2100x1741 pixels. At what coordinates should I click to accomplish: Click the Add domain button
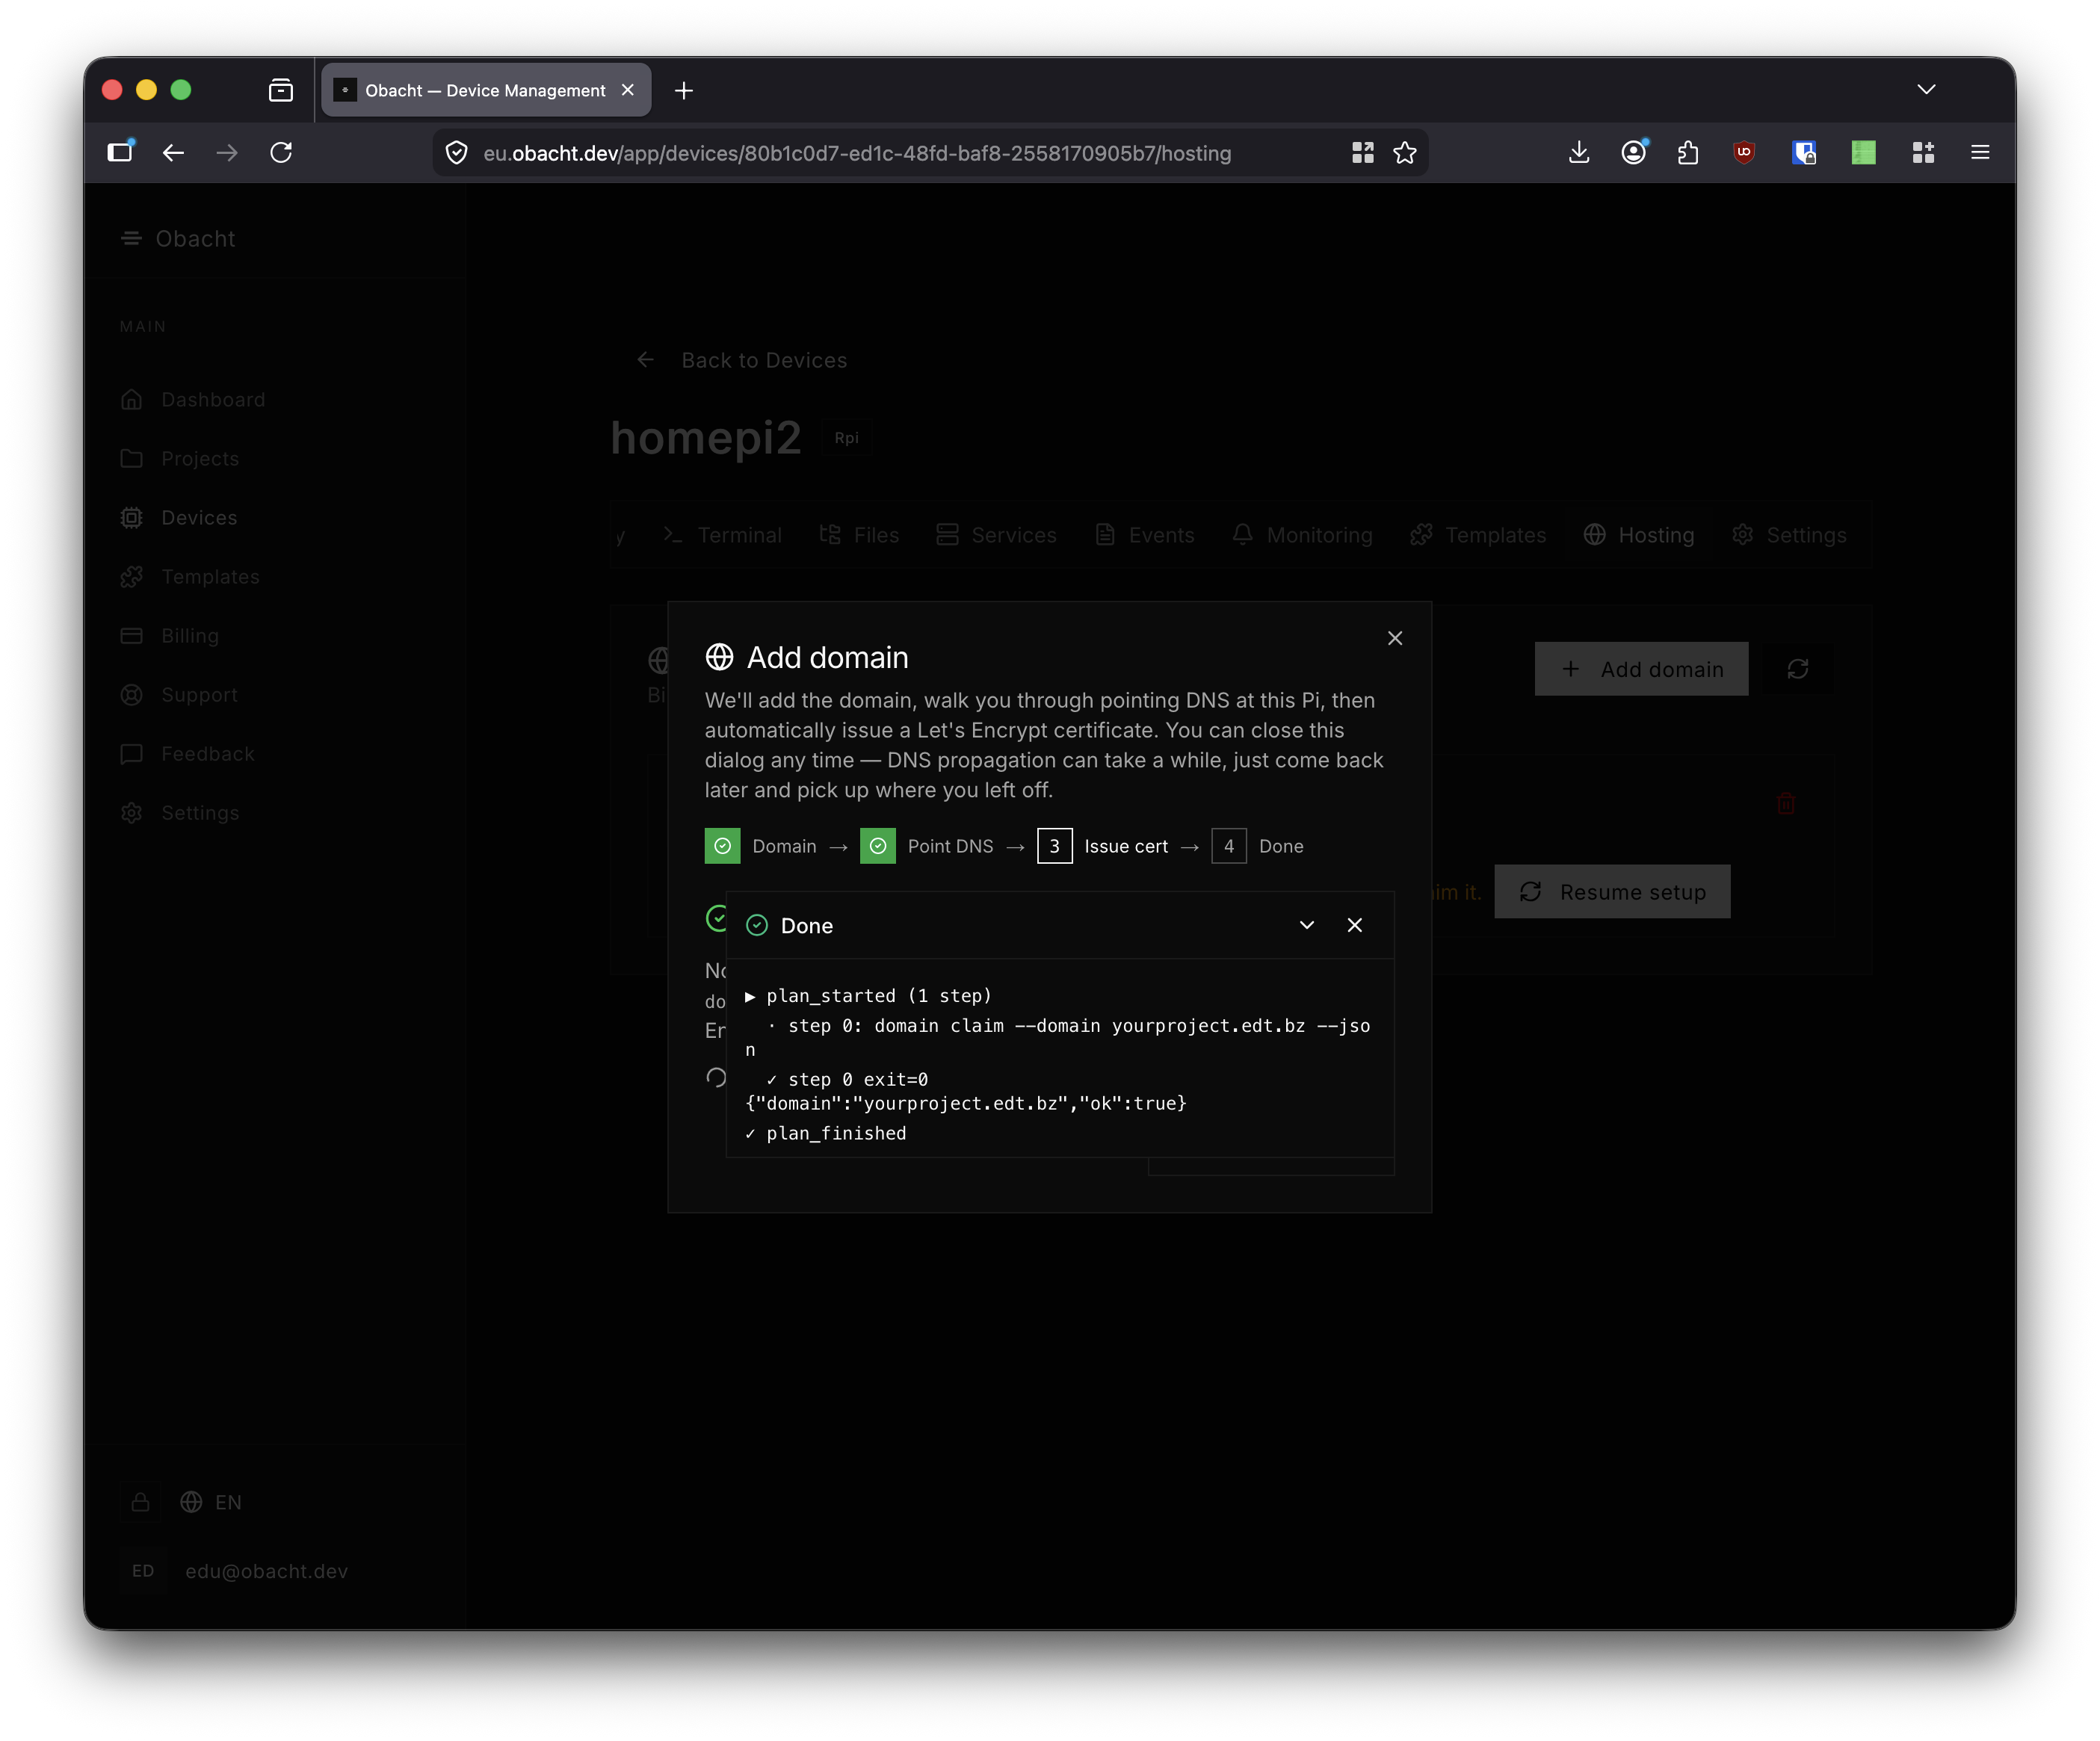tap(1641, 669)
